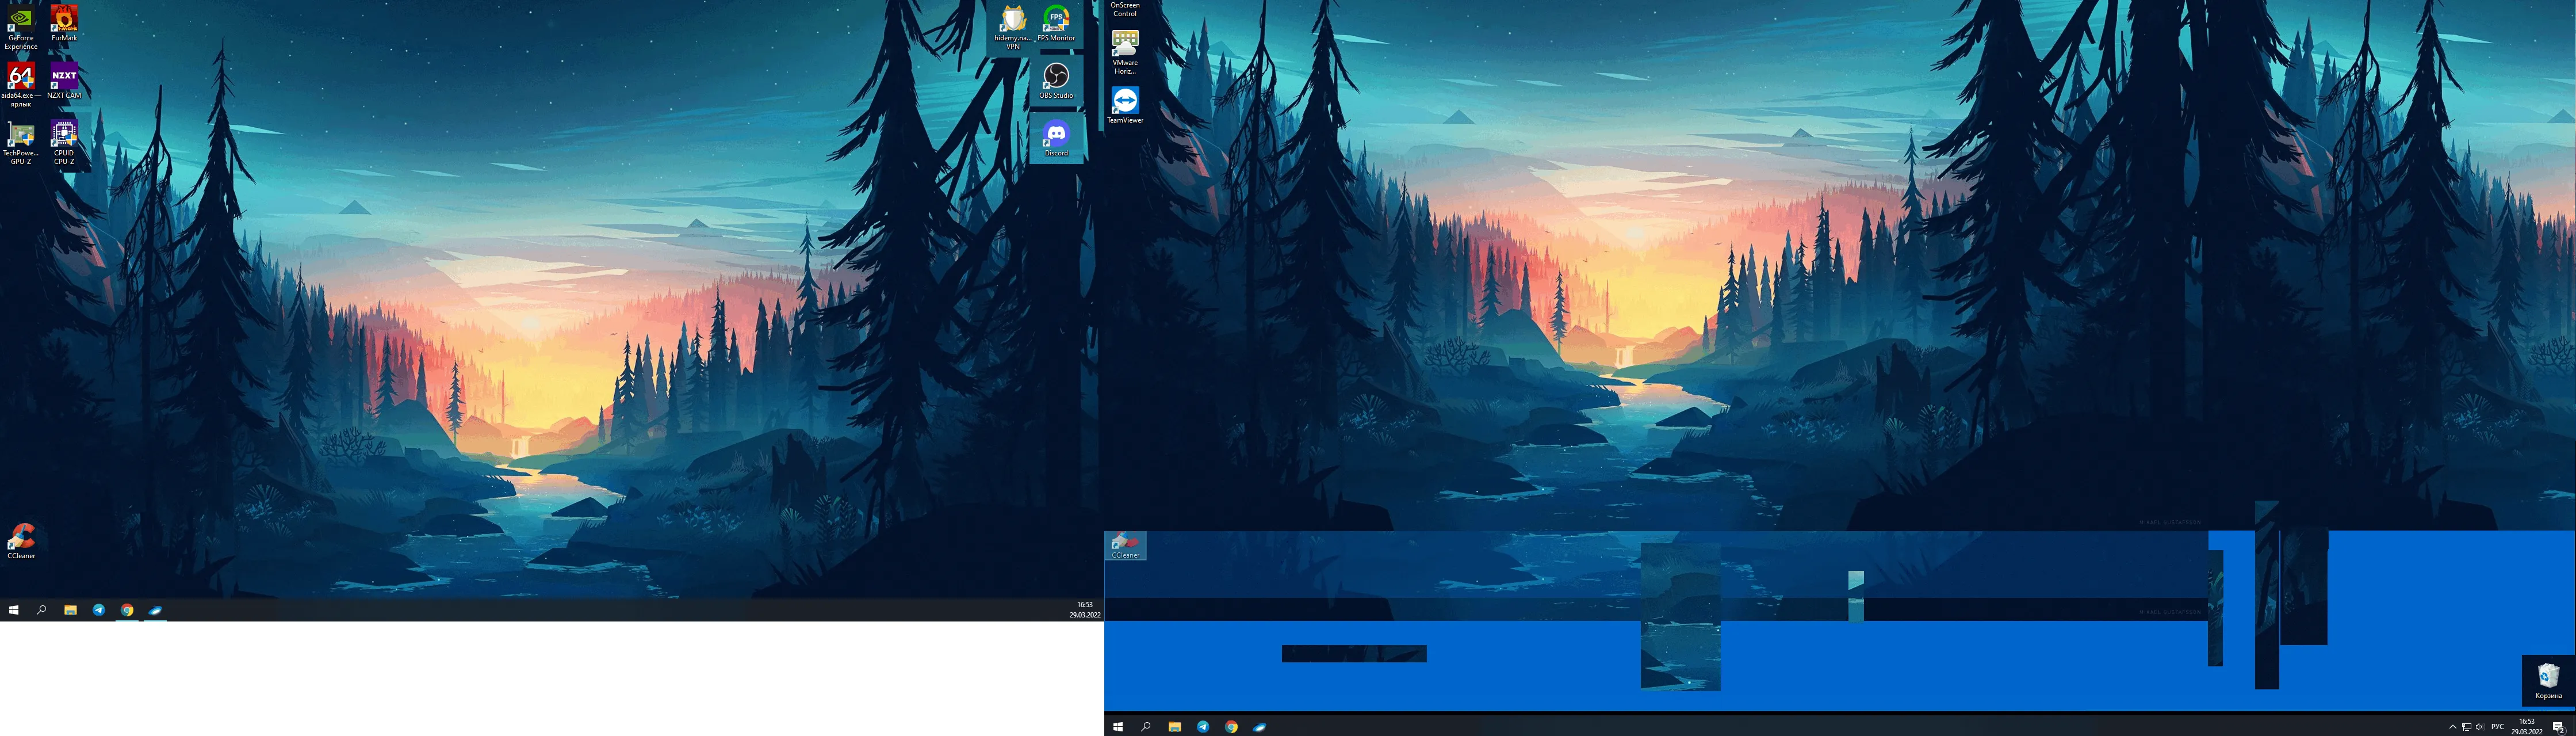Open File Explorer on the right monitor taskbar
This screenshot has width=2576, height=736.
coord(1175,726)
